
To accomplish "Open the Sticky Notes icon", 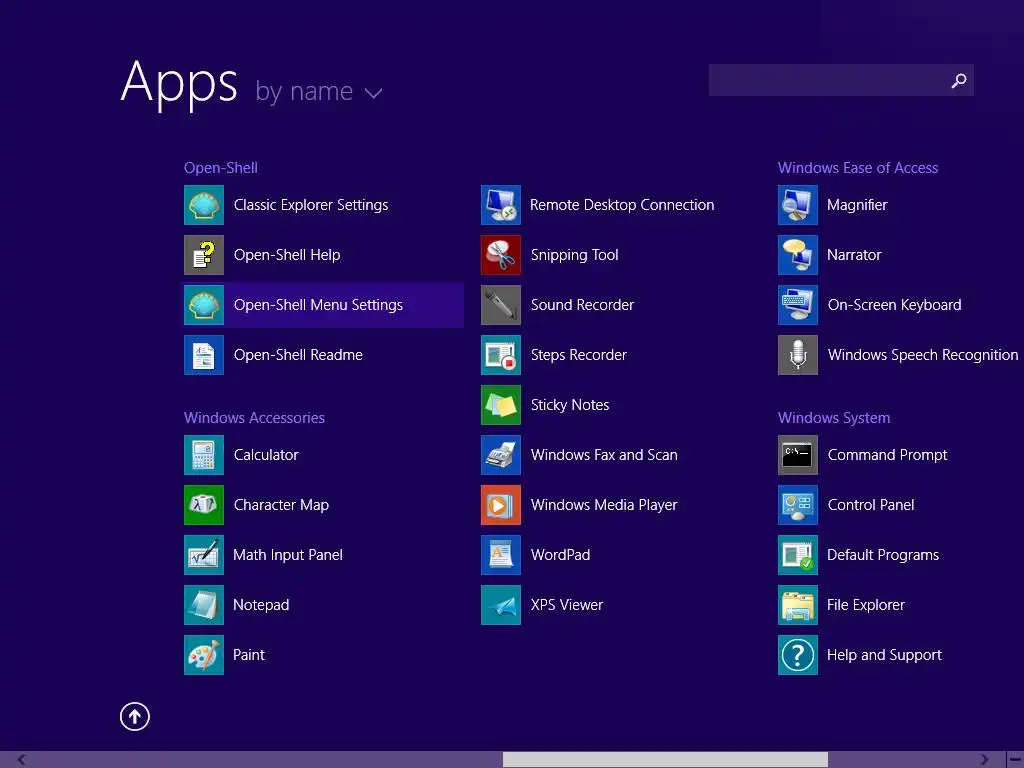I will [x=501, y=405].
